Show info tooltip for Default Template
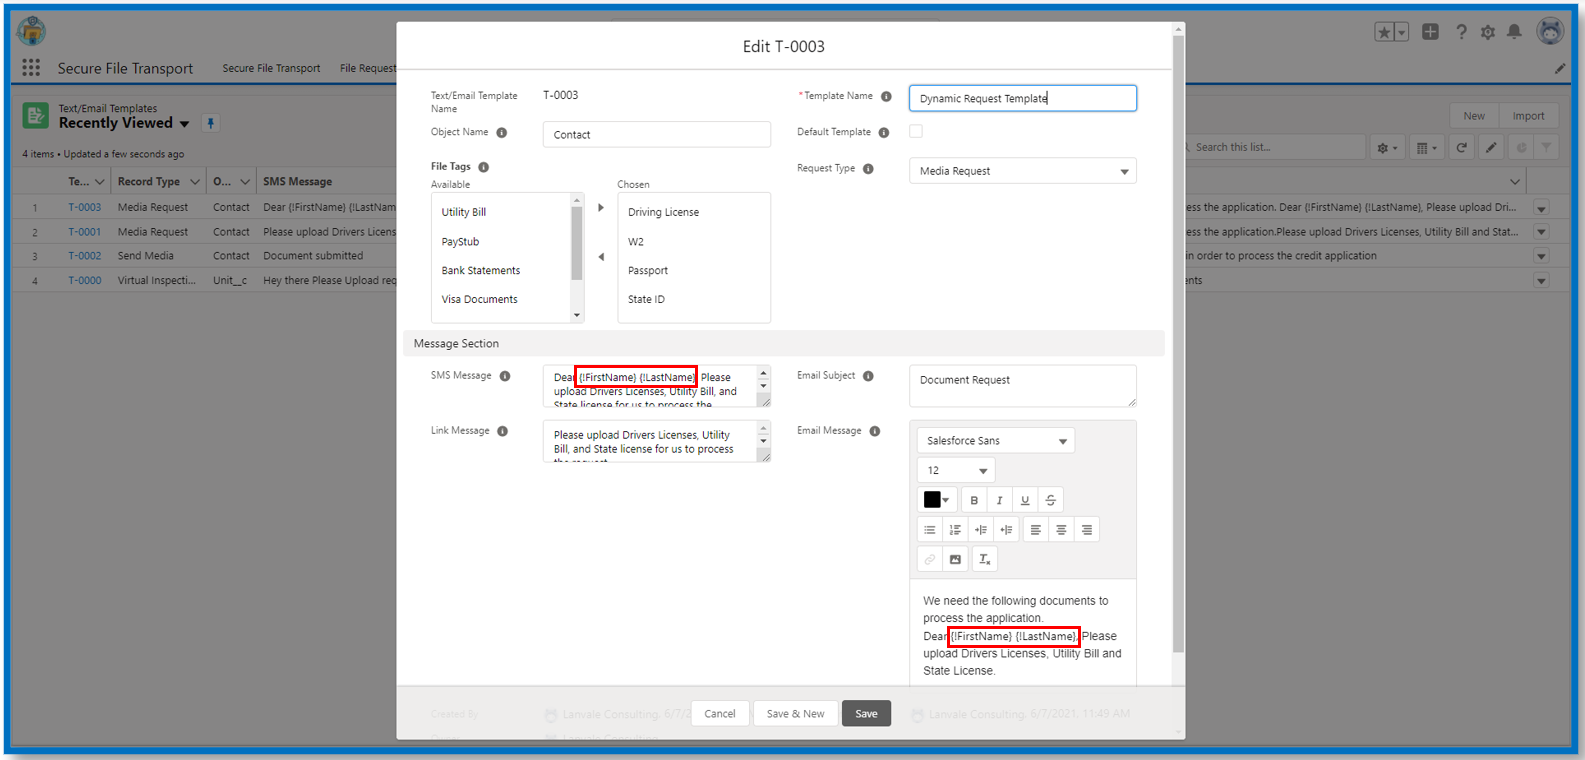The height and width of the screenshot is (760, 1585). 884,133
